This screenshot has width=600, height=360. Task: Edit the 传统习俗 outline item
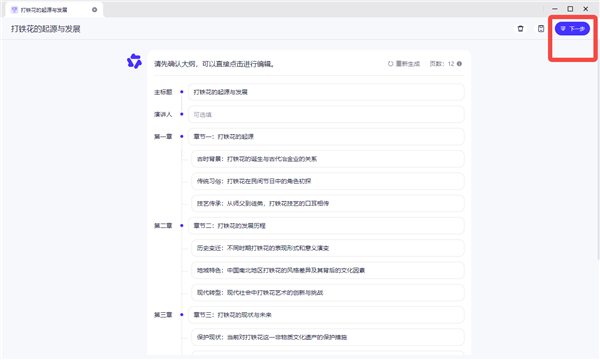coord(328,181)
